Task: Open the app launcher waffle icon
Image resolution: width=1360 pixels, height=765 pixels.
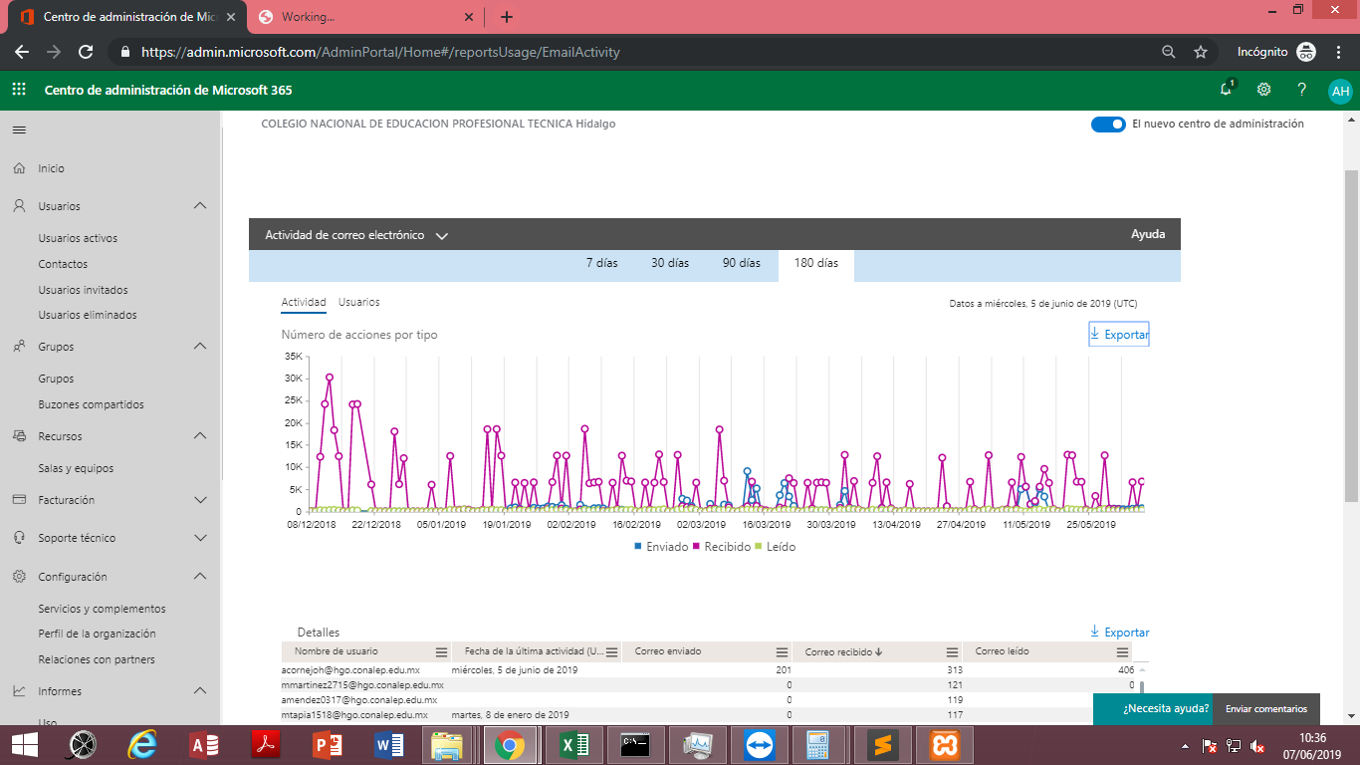Action: click(x=19, y=89)
